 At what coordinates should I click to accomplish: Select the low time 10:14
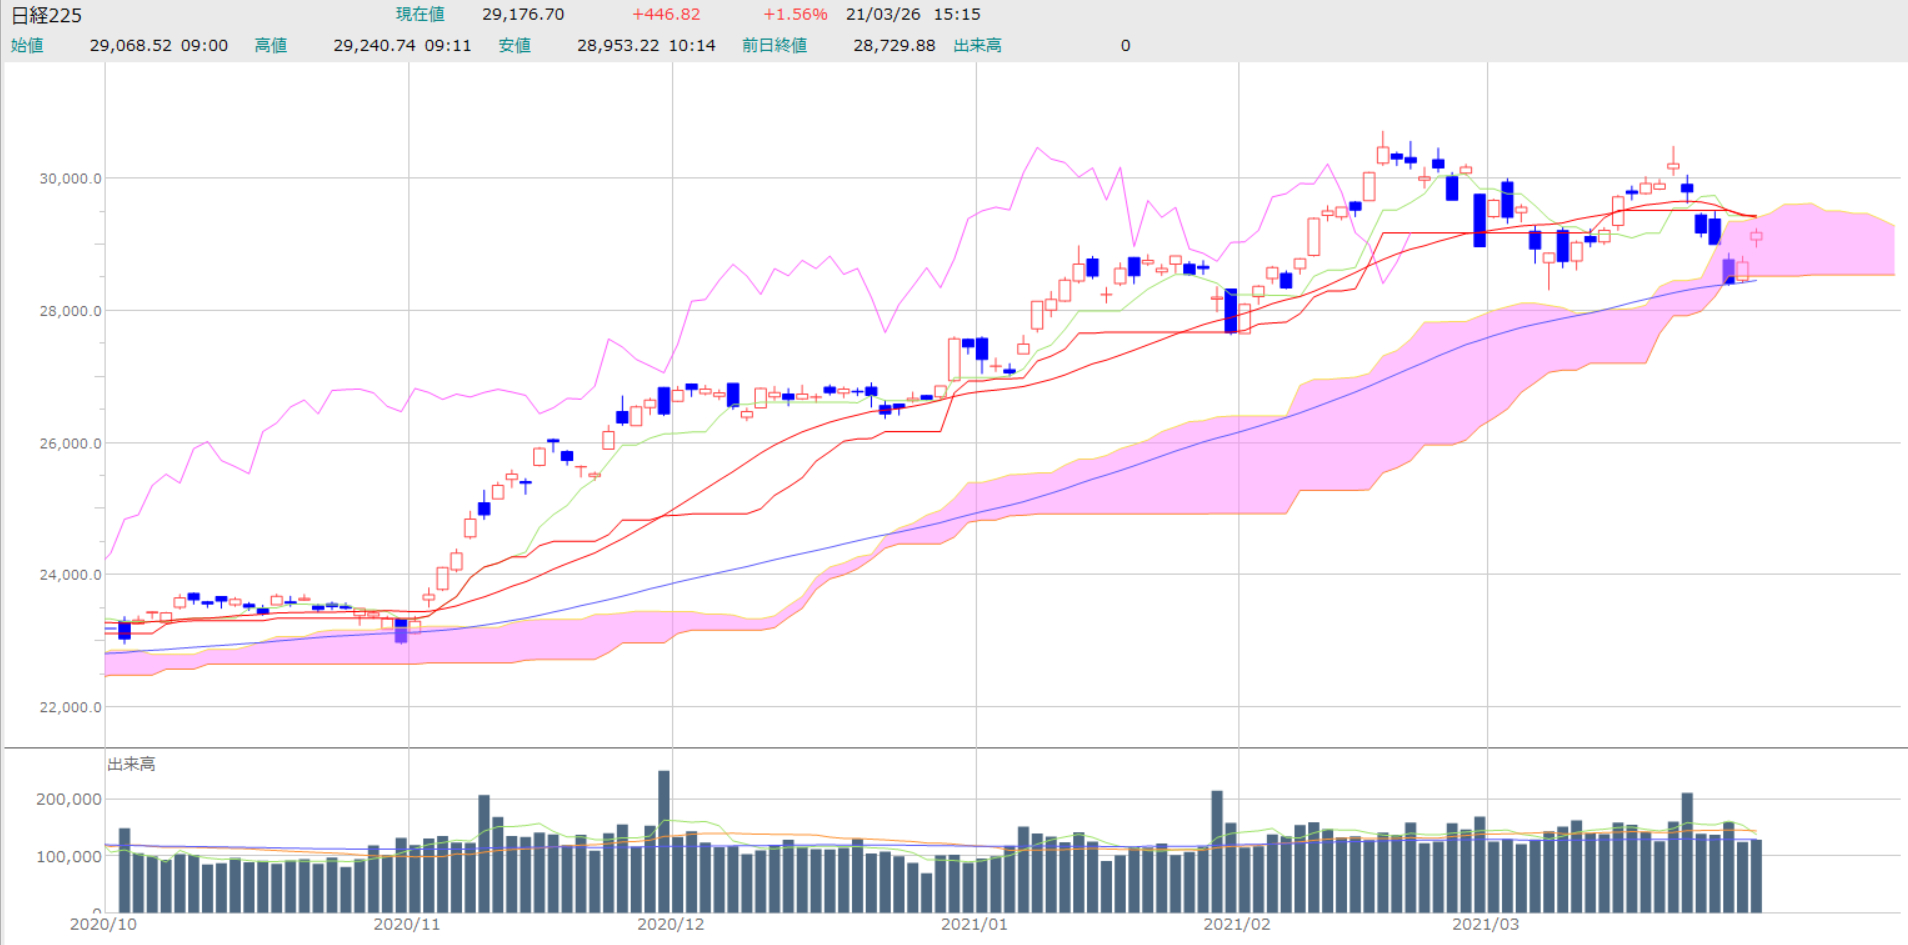click(x=692, y=45)
